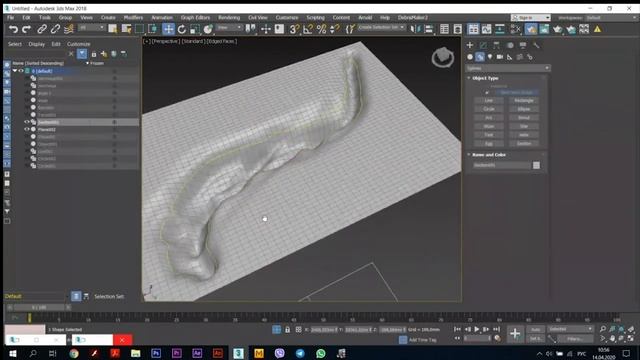
Task: Select the Lights category in Create panel
Action: coord(490,57)
